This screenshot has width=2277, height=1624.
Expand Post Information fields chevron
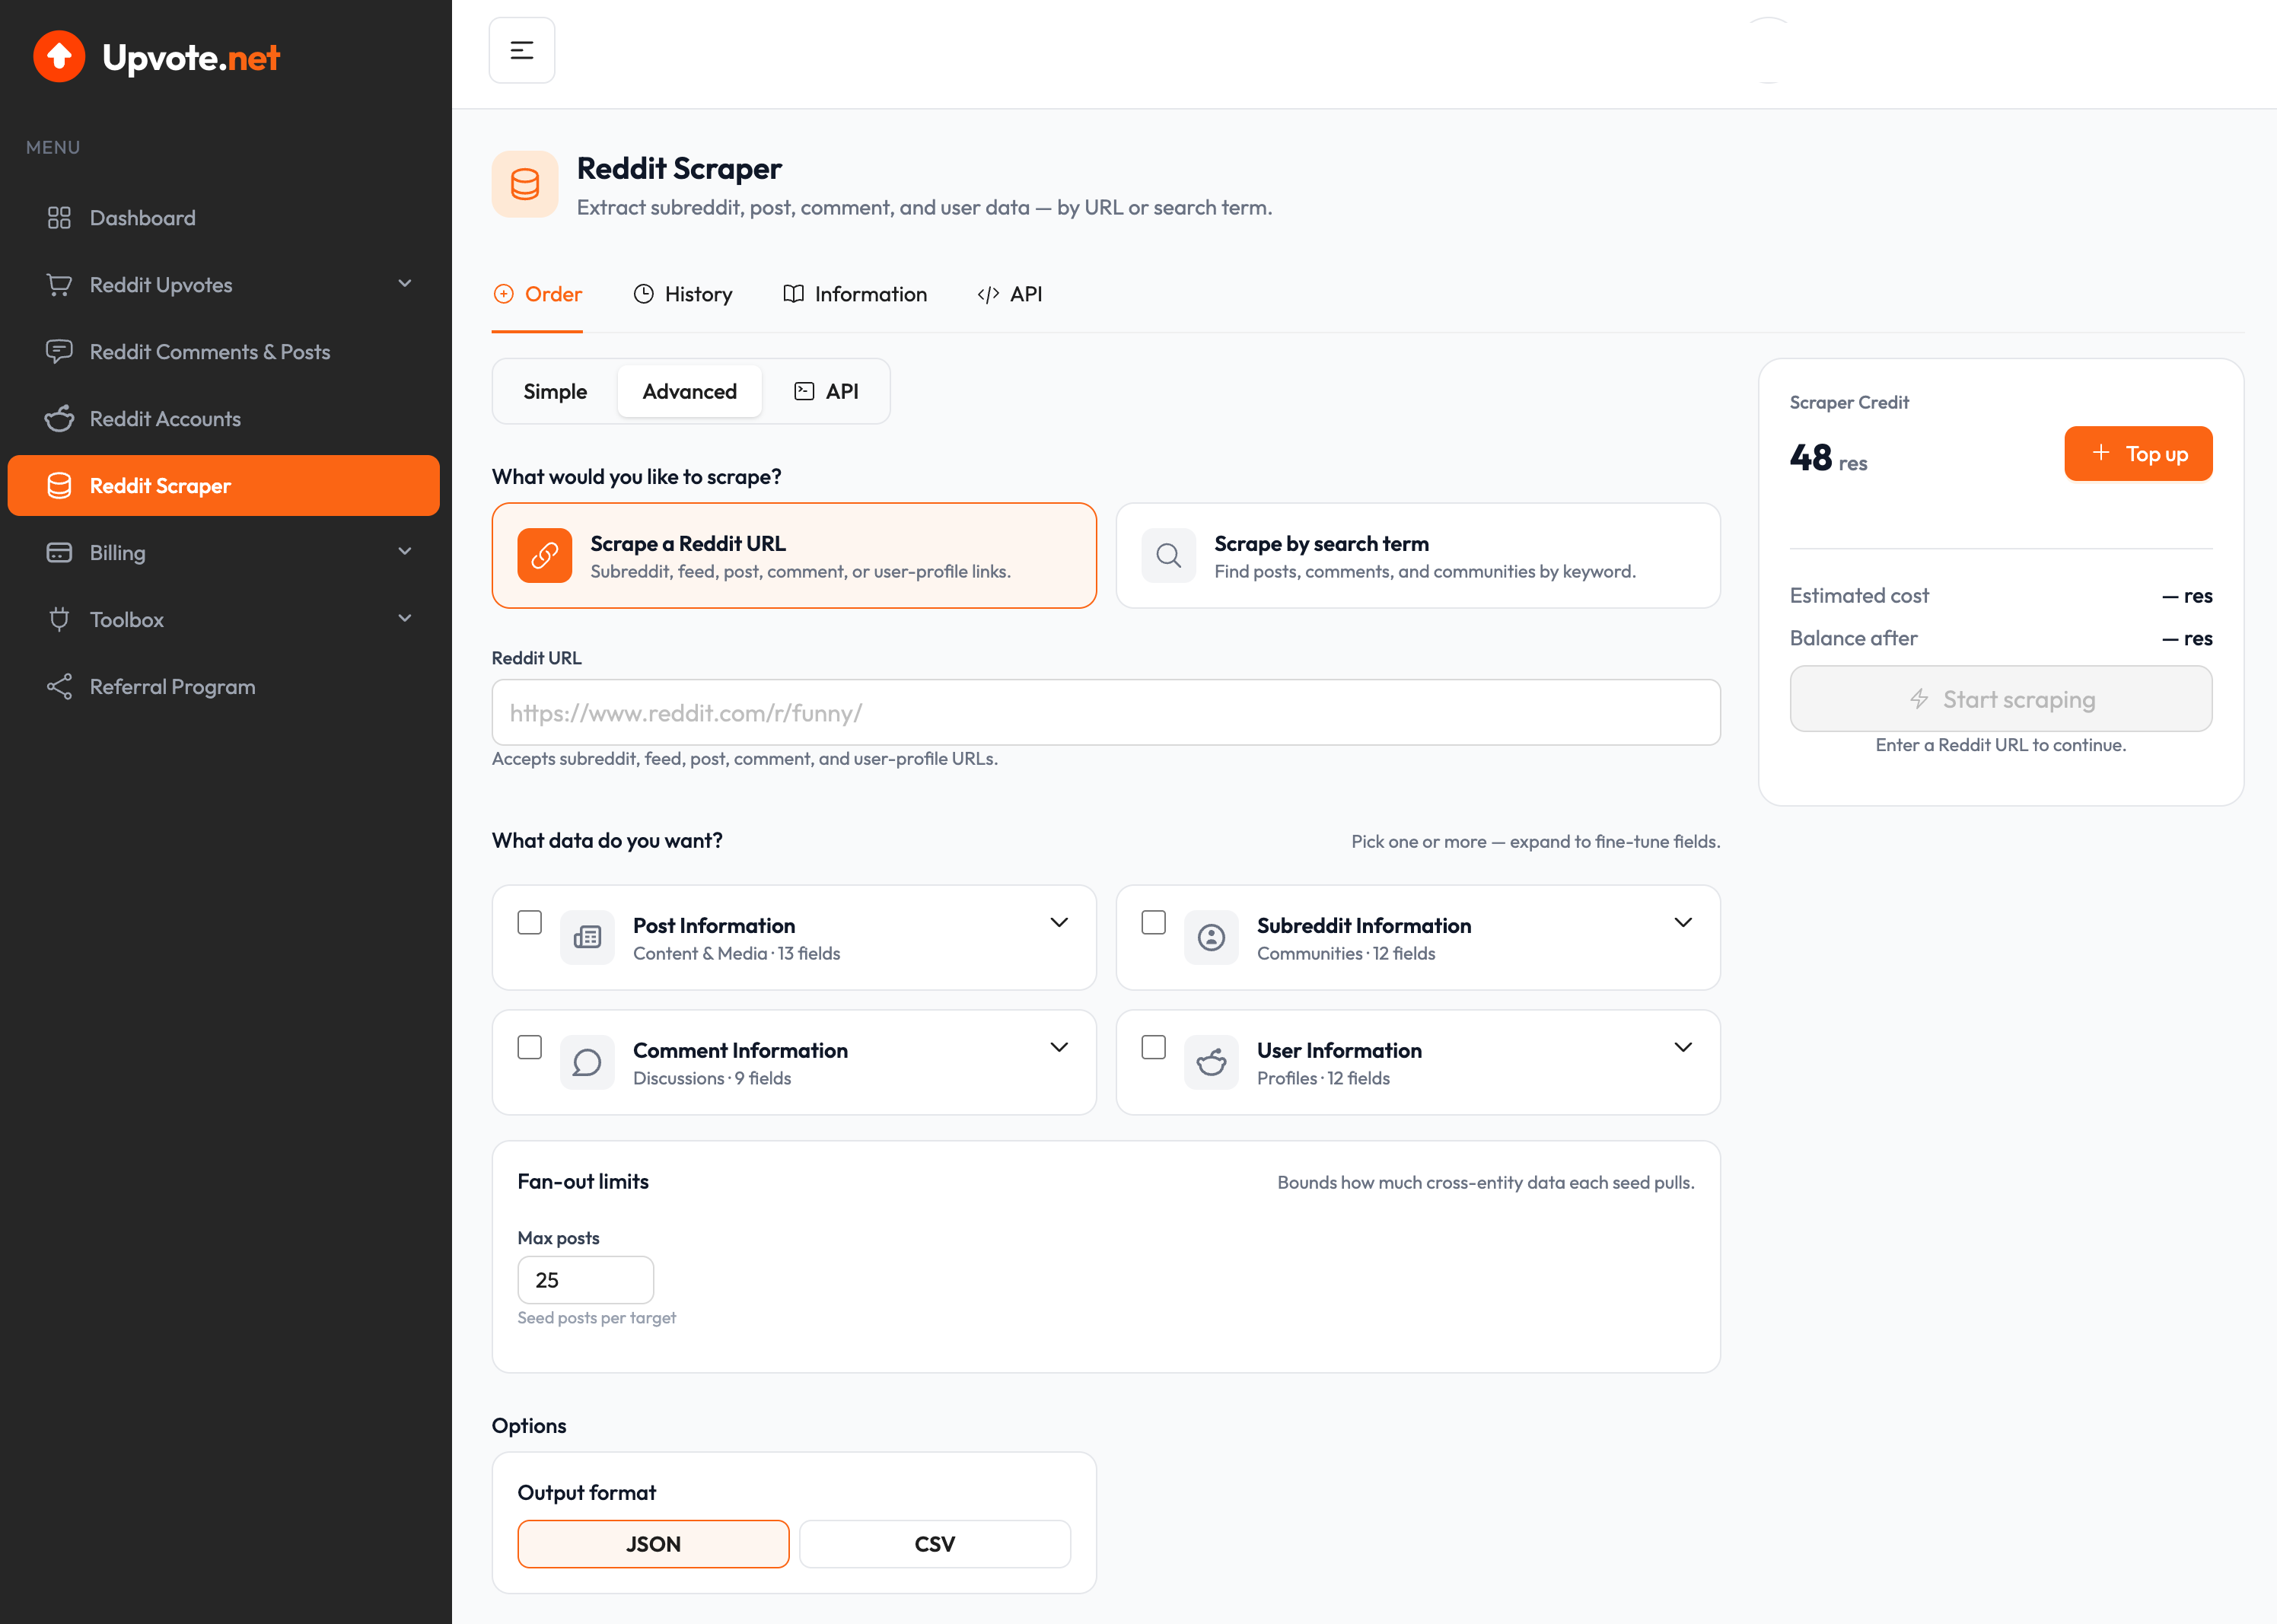(x=1059, y=922)
